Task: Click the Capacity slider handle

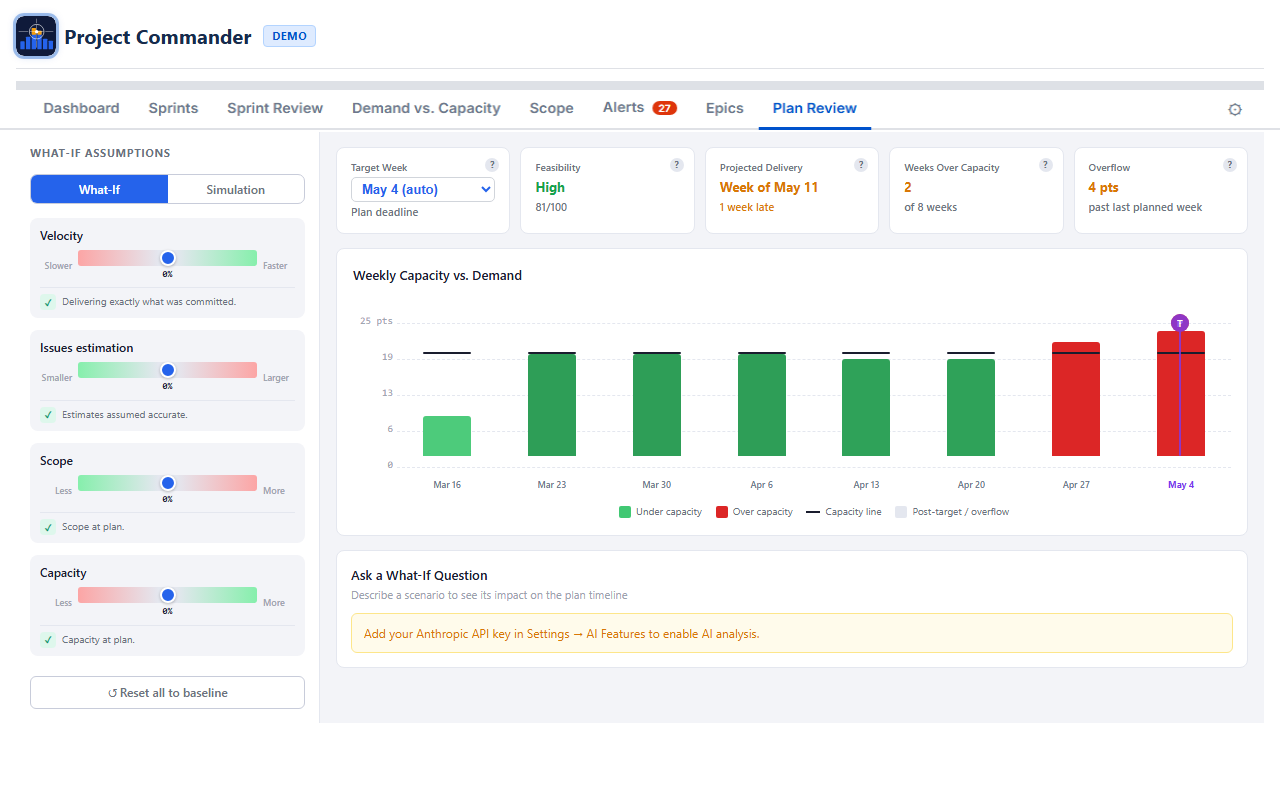Action: (x=168, y=595)
